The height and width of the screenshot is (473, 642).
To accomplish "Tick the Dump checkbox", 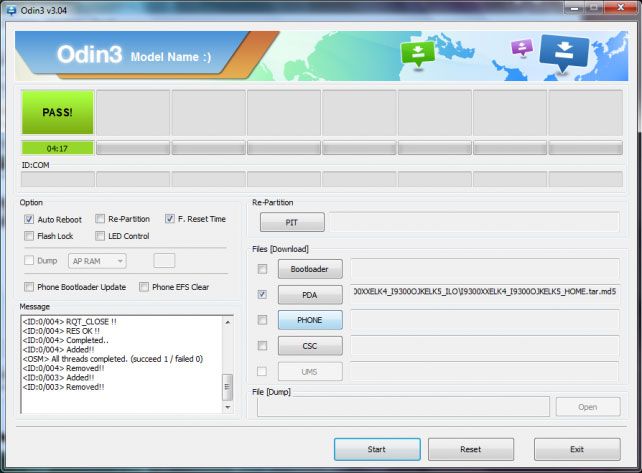I will (29, 260).
